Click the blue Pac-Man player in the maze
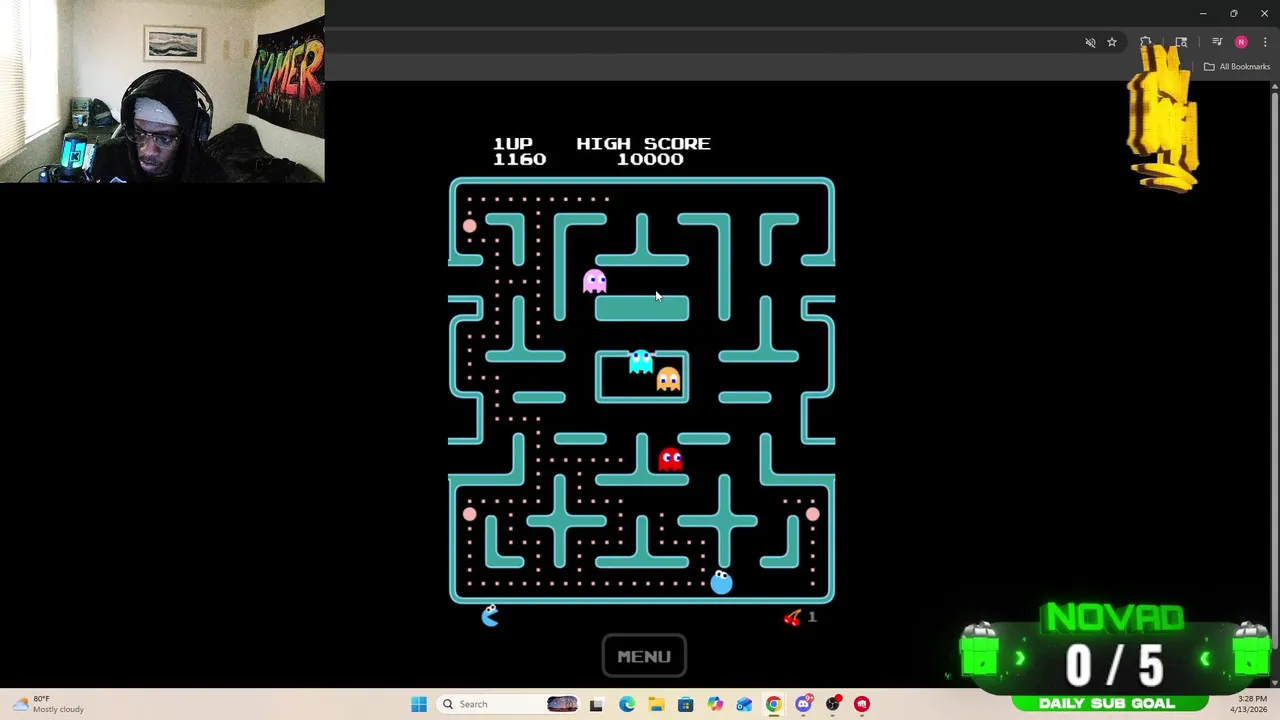1280x720 pixels. coord(721,582)
